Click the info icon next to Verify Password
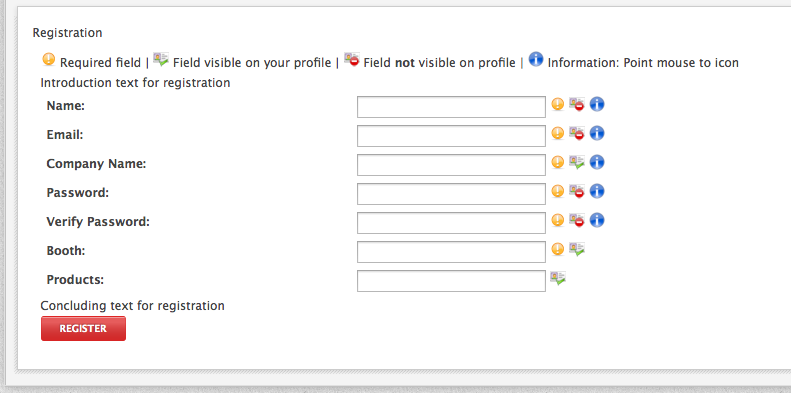The height and width of the screenshot is (393, 791). click(x=597, y=220)
